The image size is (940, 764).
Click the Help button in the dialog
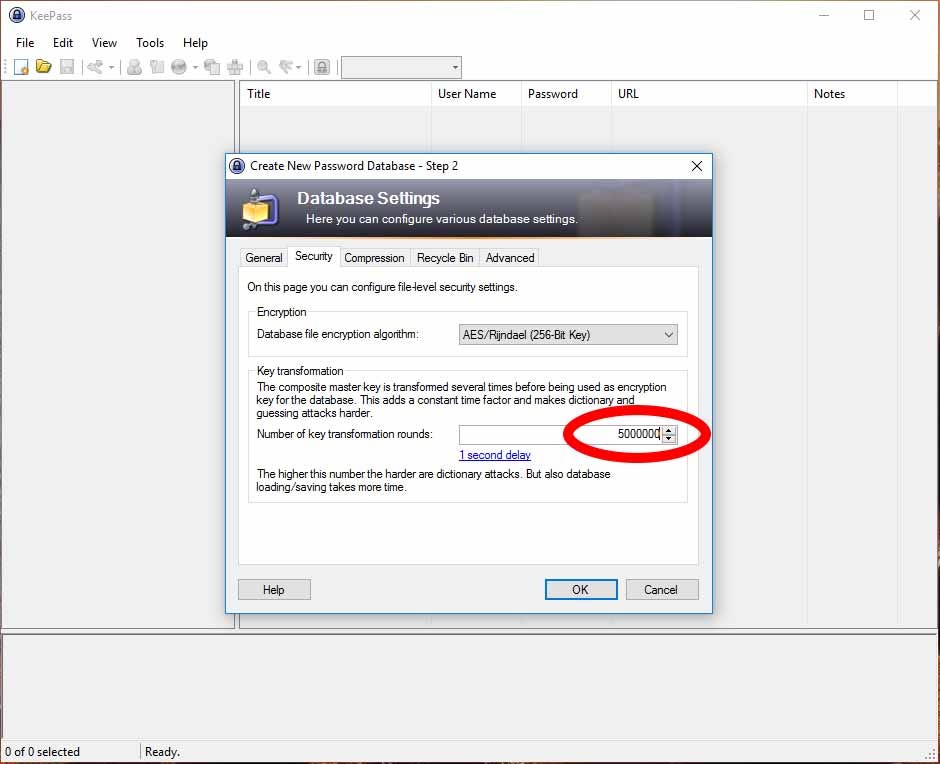[x=274, y=589]
